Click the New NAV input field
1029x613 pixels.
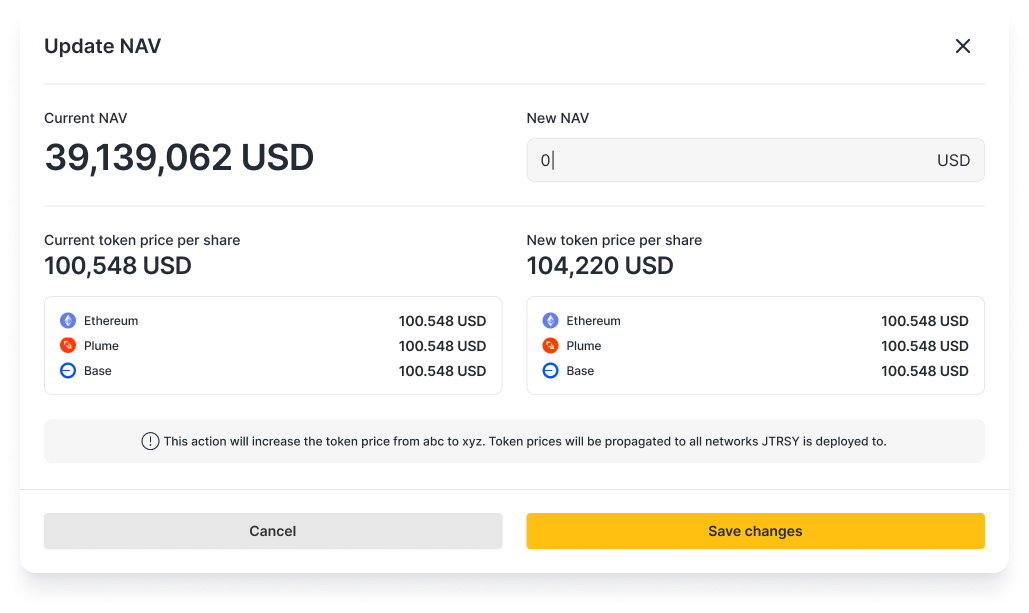pos(700,160)
